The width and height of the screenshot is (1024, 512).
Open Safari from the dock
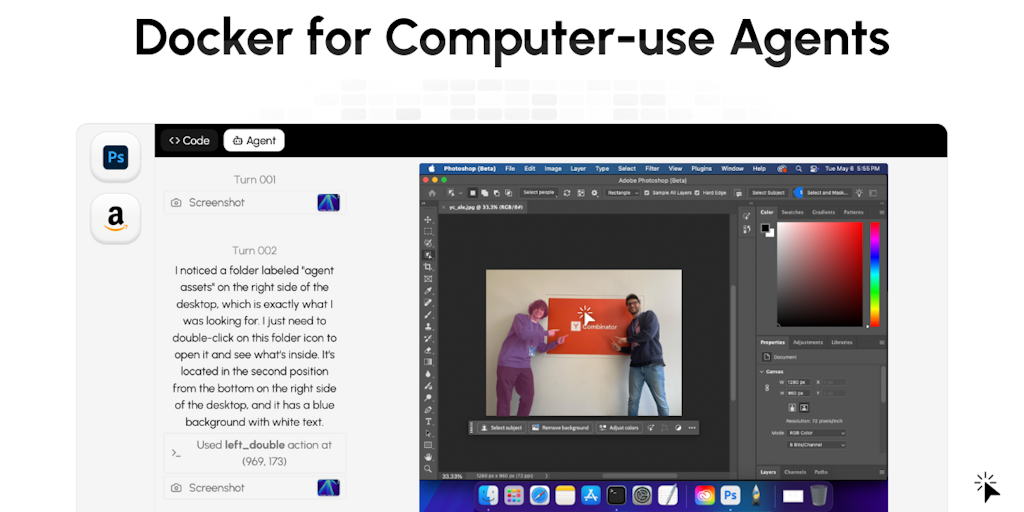click(x=540, y=495)
